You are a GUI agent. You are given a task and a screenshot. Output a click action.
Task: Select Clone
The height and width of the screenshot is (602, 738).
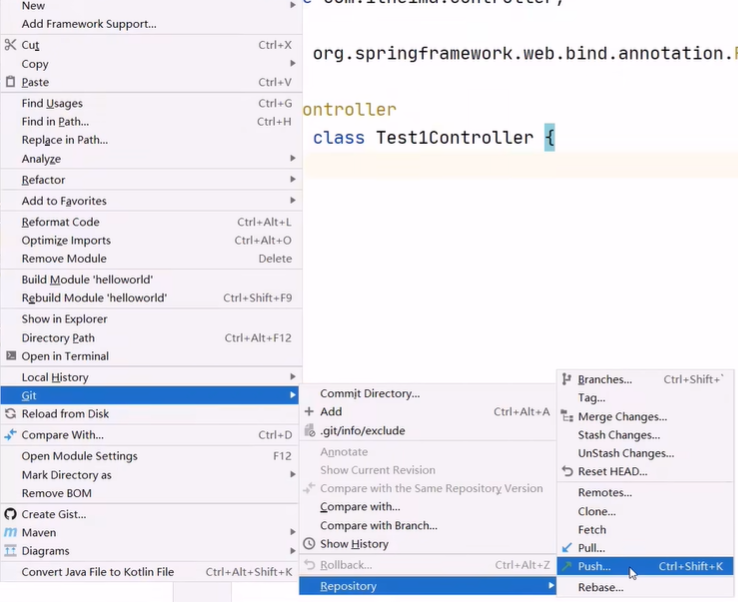[x=645, y=511]
